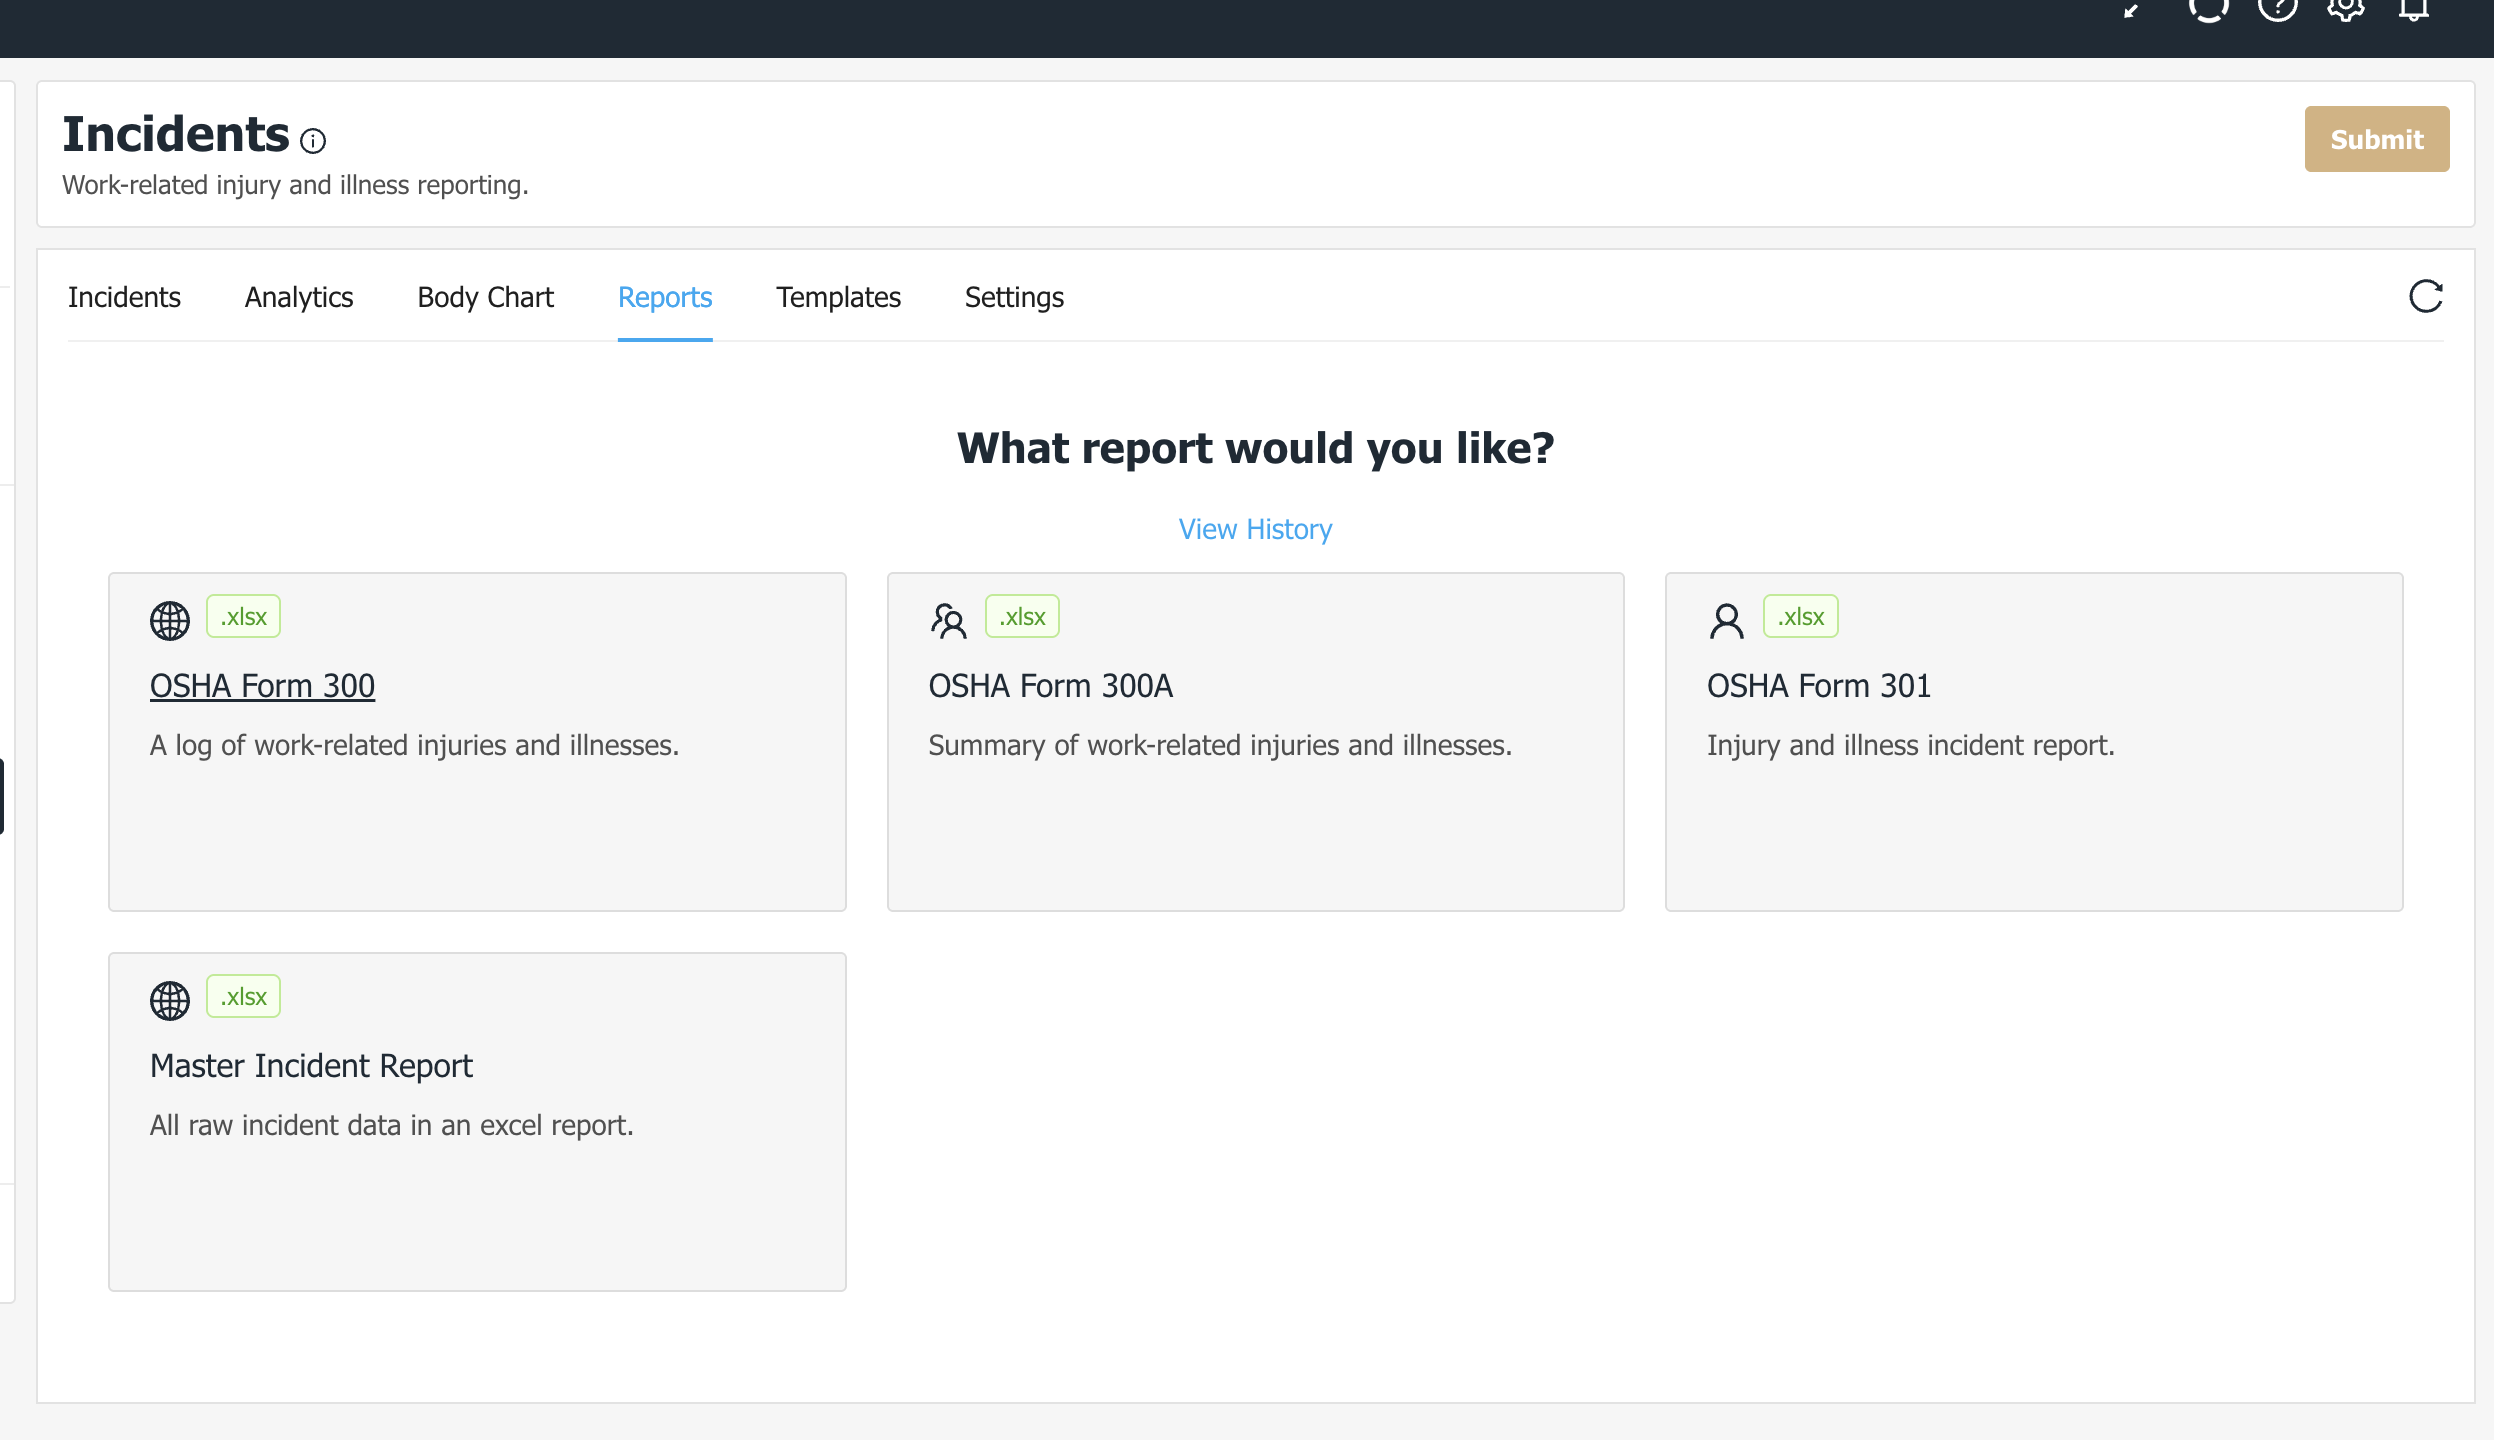Click the refresh icon in tab bar
This screenshot has height=1440, width=2494.
click(2425, 297)
